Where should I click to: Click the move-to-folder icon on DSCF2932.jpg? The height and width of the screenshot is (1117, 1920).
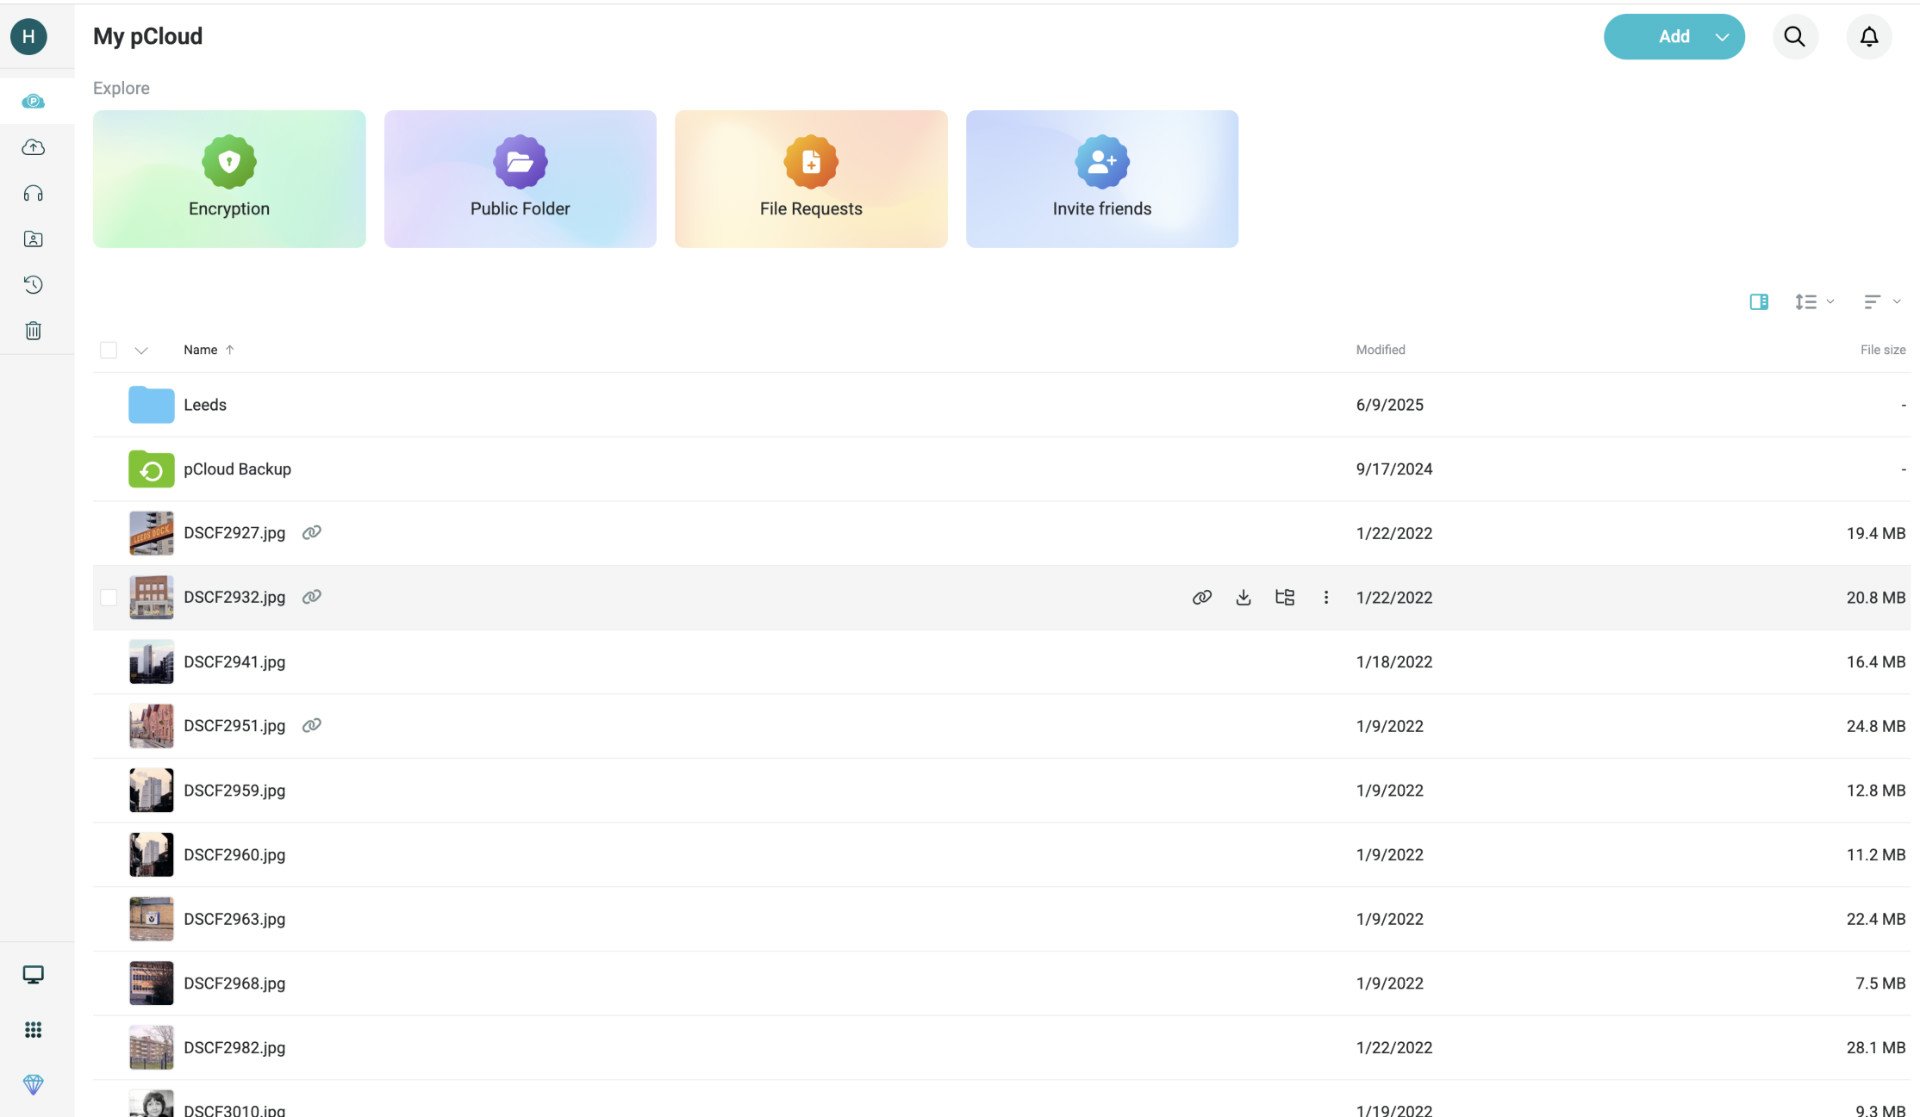tap(1285, 597)
